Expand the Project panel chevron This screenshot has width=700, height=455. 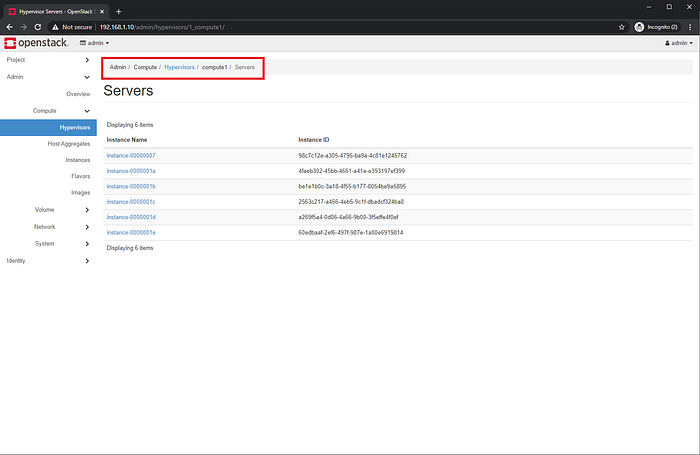87,60
